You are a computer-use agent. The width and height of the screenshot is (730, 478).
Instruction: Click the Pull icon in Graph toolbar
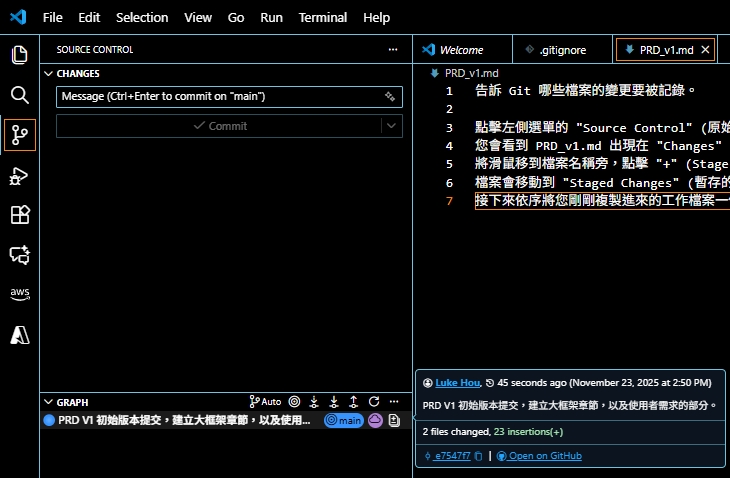pos(334,402)
